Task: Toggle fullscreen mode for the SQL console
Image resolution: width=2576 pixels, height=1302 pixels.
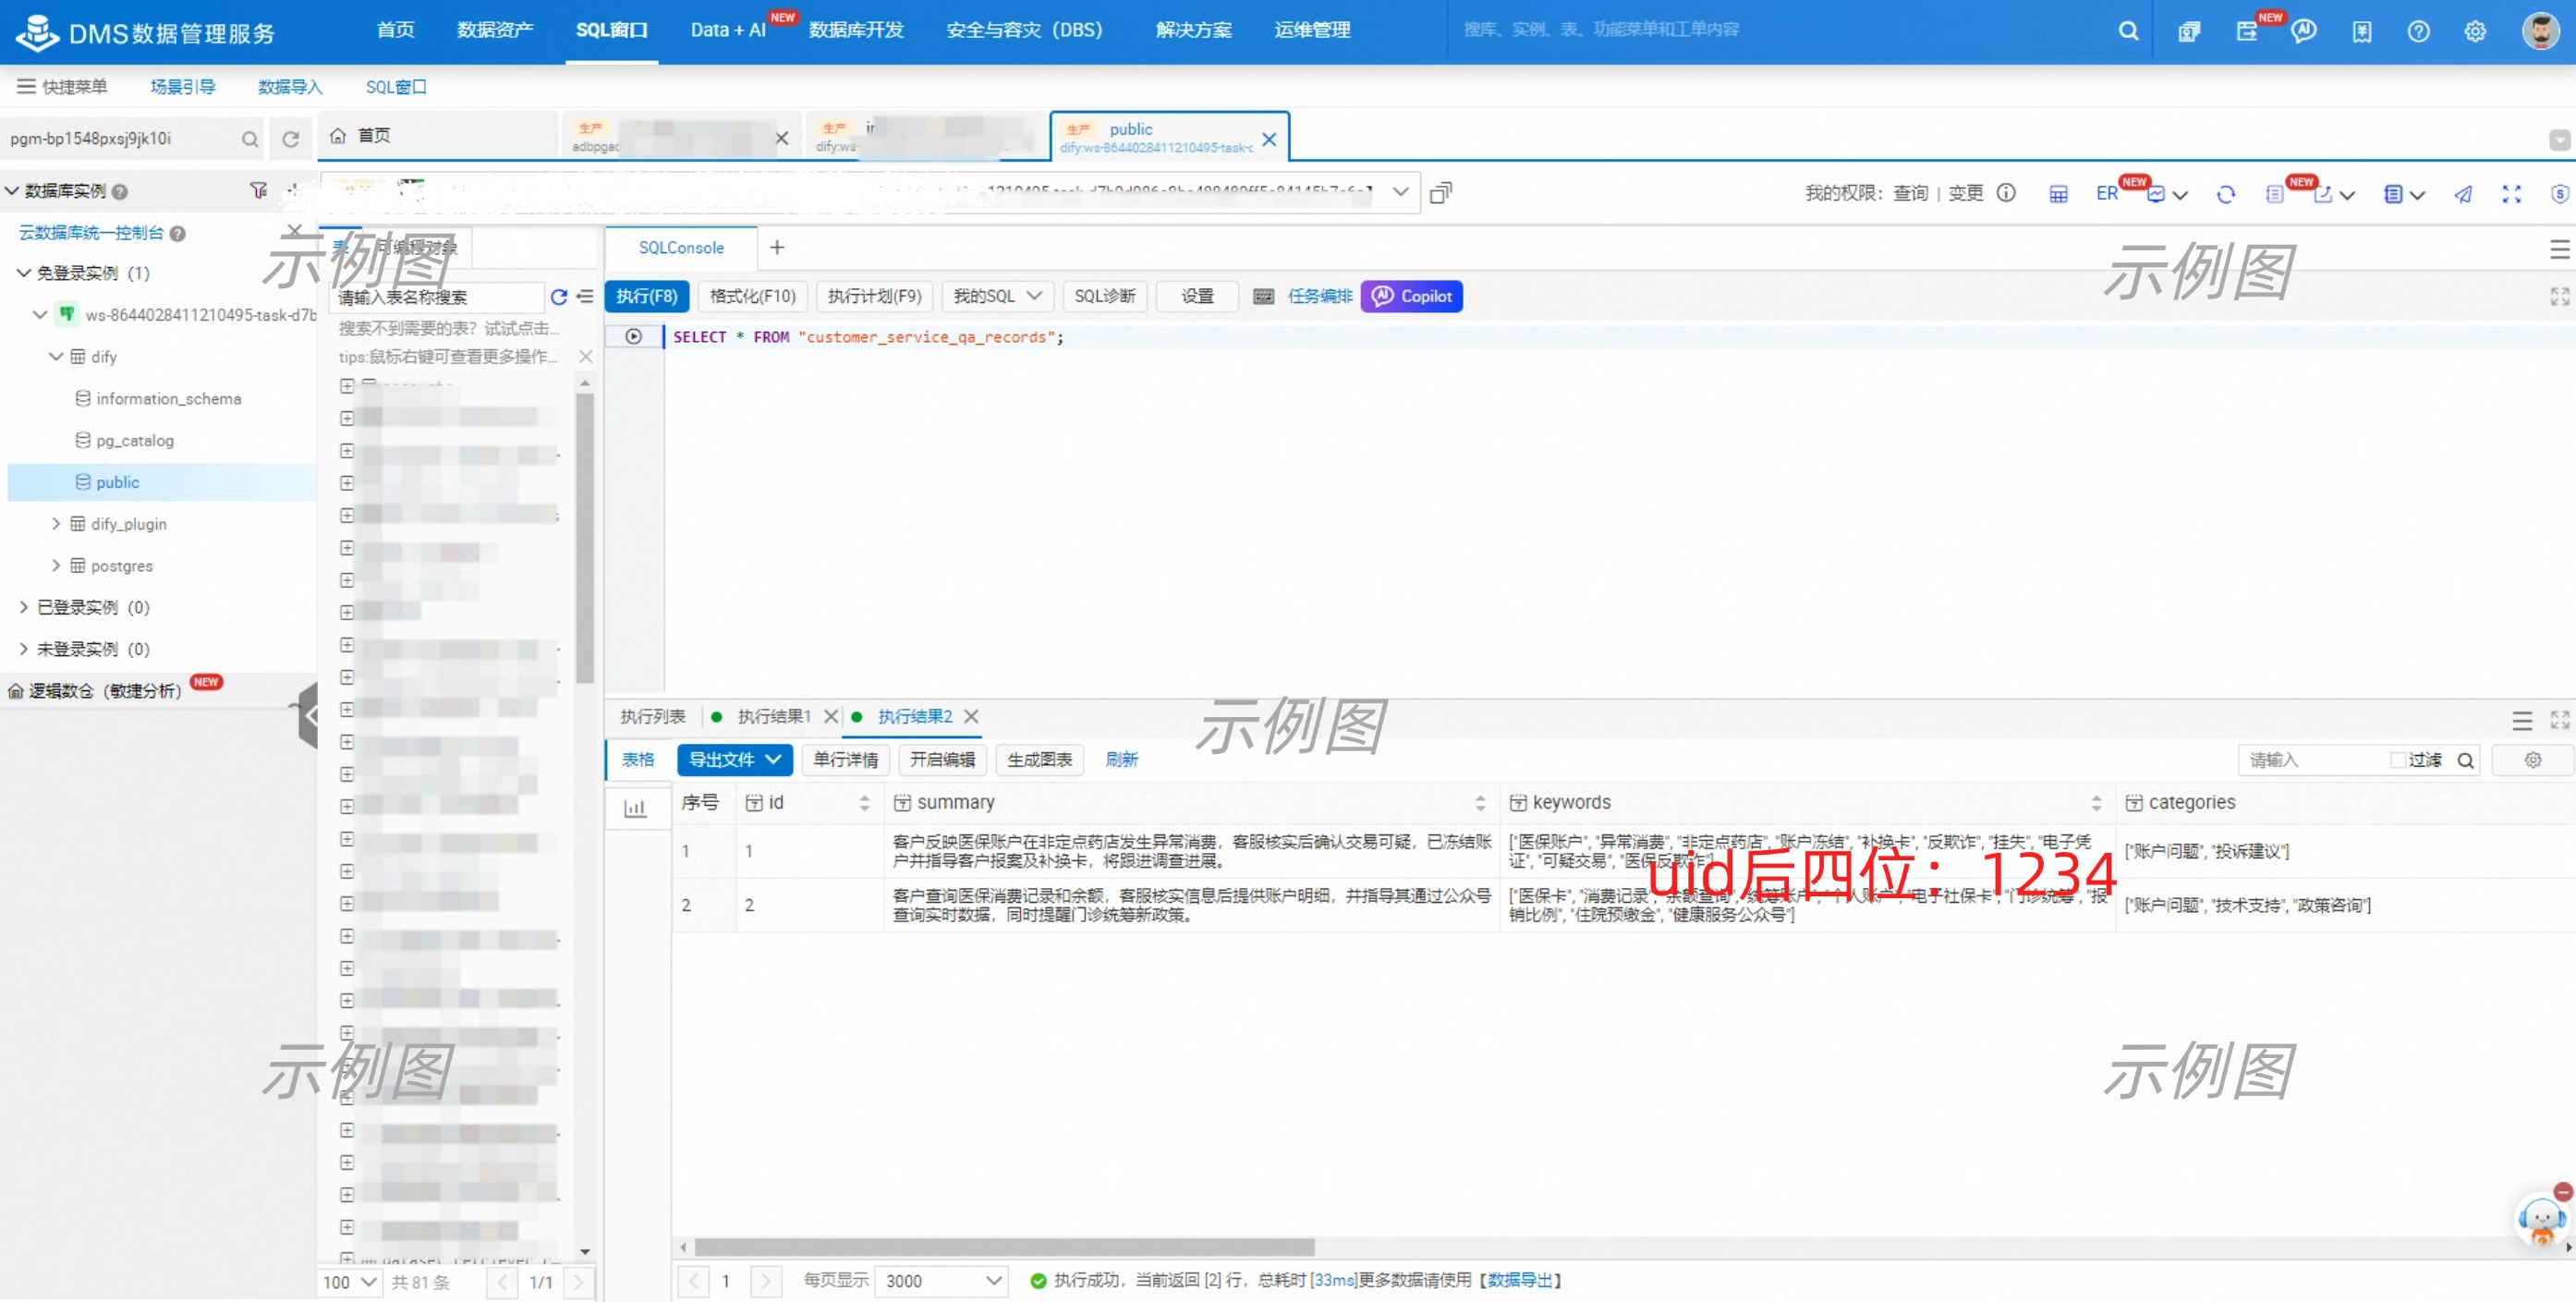Action: coord(2559,296)
